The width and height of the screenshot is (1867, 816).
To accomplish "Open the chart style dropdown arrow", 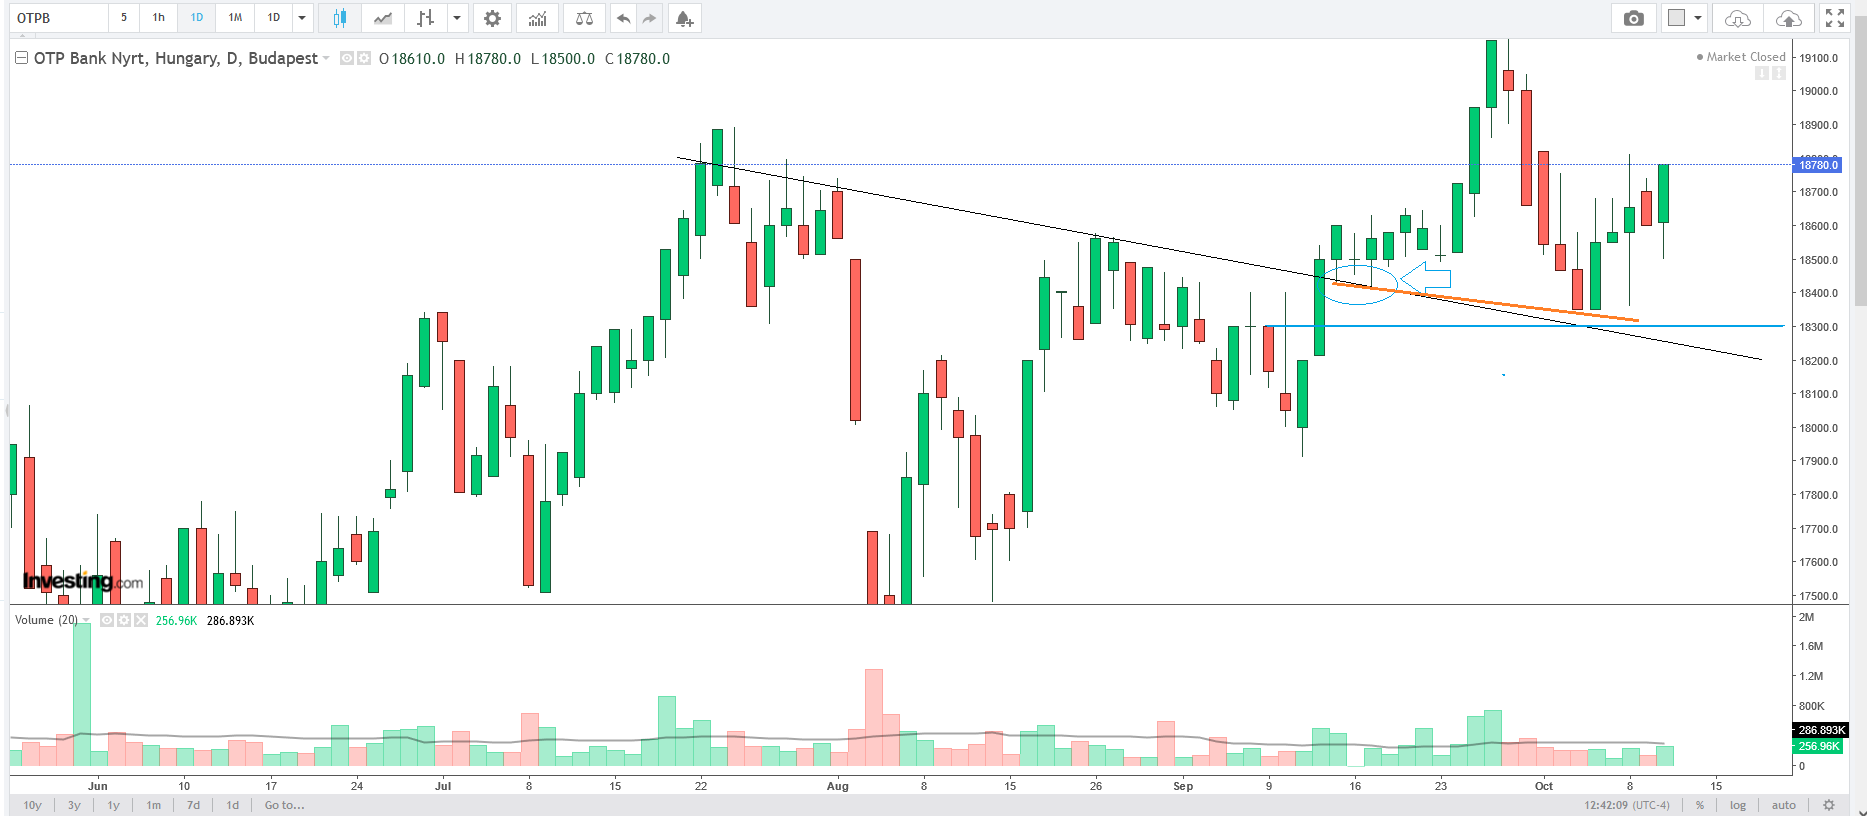I will point(457,18).
